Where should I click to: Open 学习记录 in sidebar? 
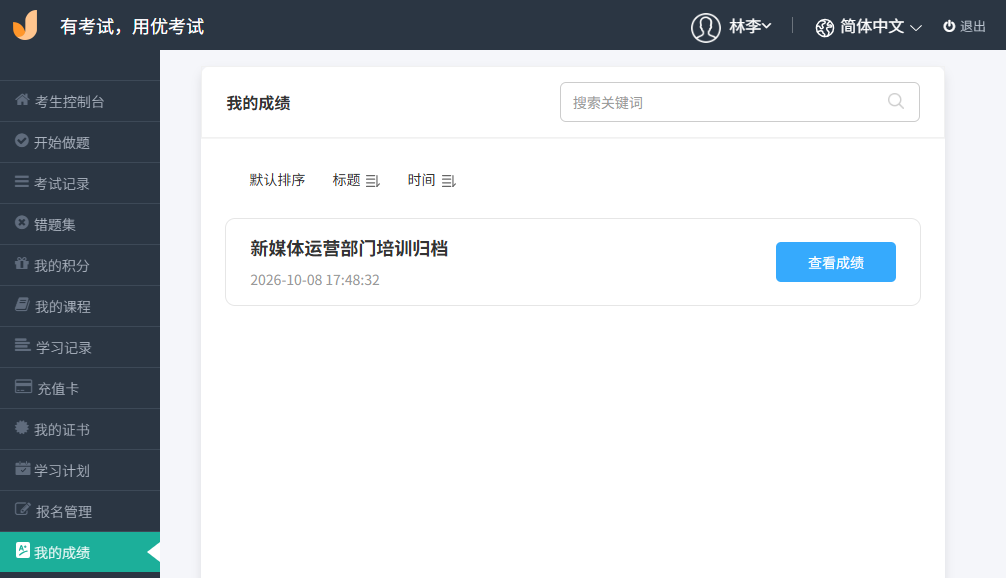[x=80, y=348]
